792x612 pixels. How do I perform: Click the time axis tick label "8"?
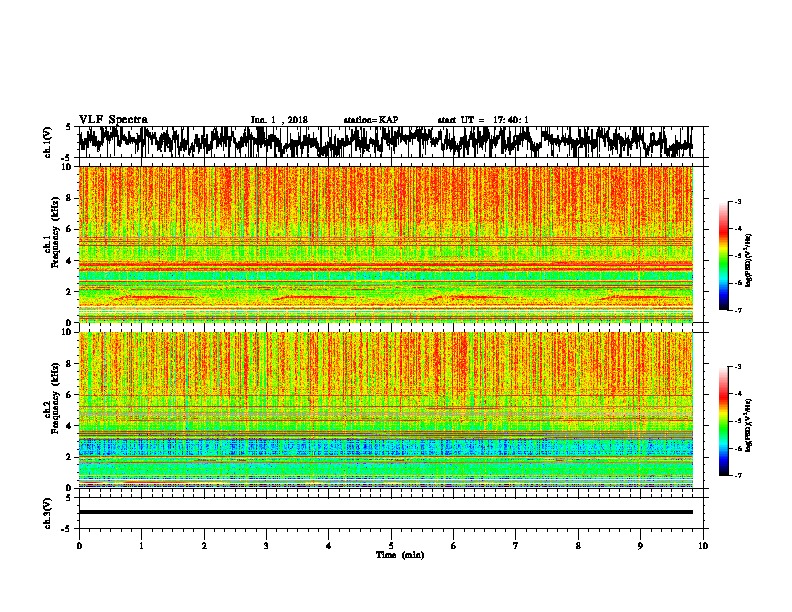click(x=578, y=546)
